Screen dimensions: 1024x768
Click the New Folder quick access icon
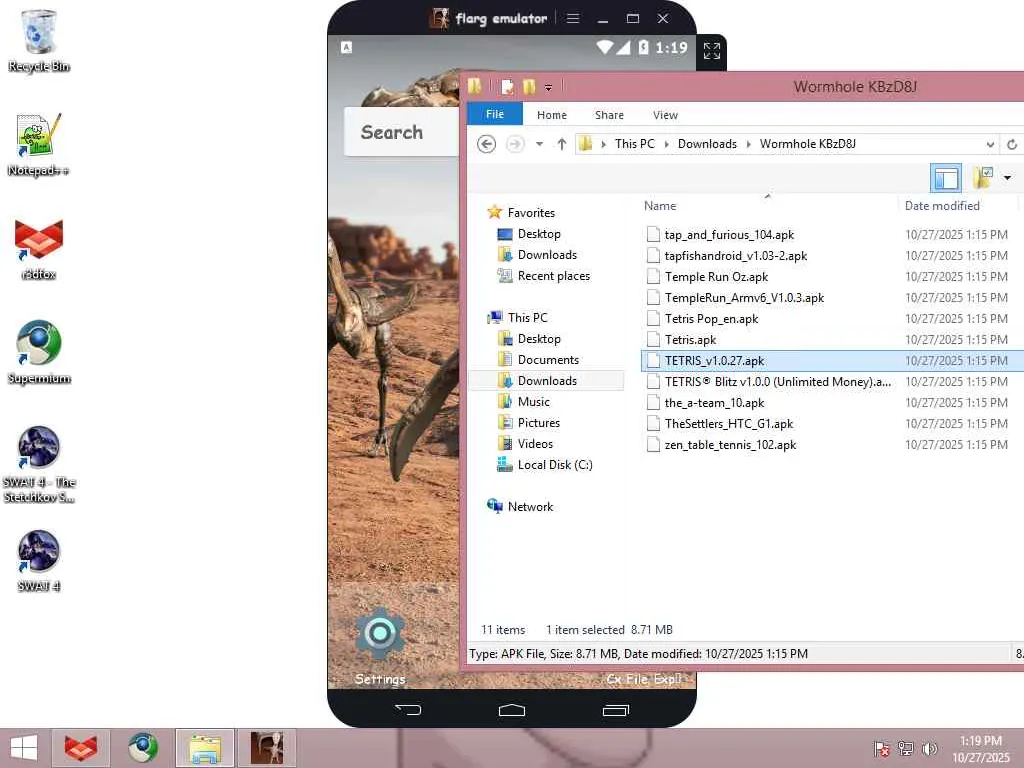click(529, 86)
